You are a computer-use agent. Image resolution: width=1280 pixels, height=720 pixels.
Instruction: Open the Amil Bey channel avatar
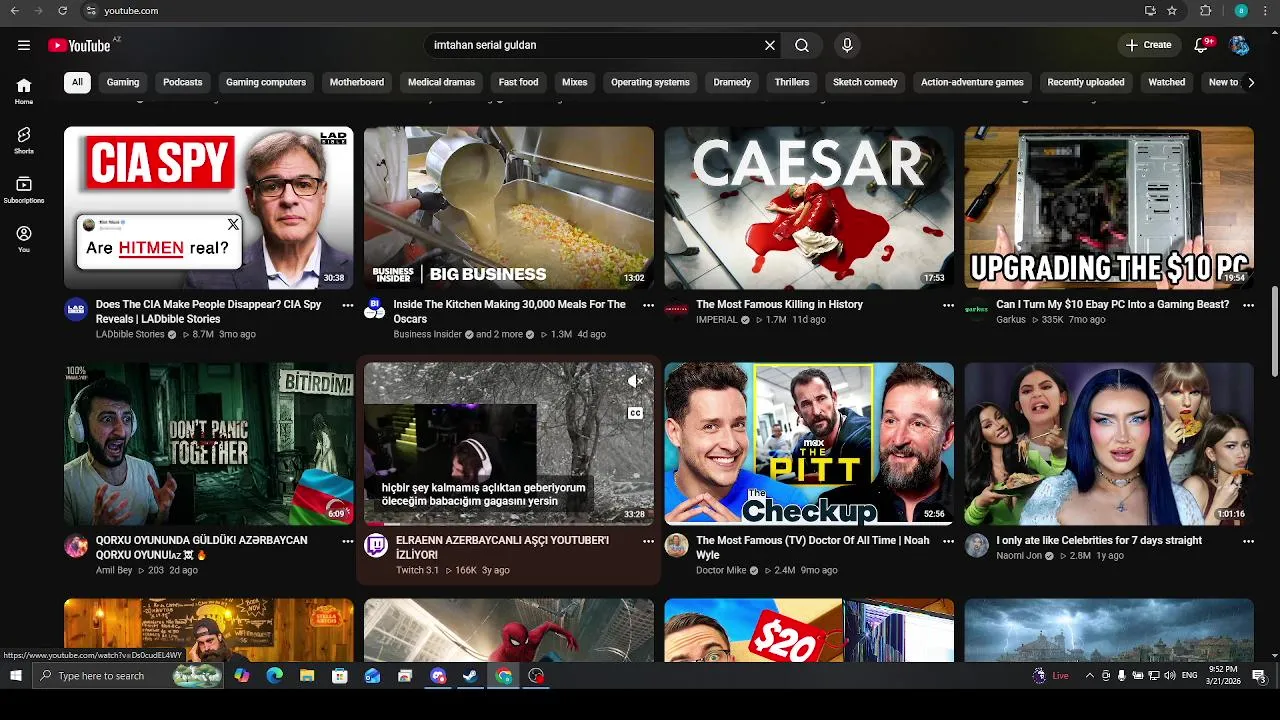76,545
